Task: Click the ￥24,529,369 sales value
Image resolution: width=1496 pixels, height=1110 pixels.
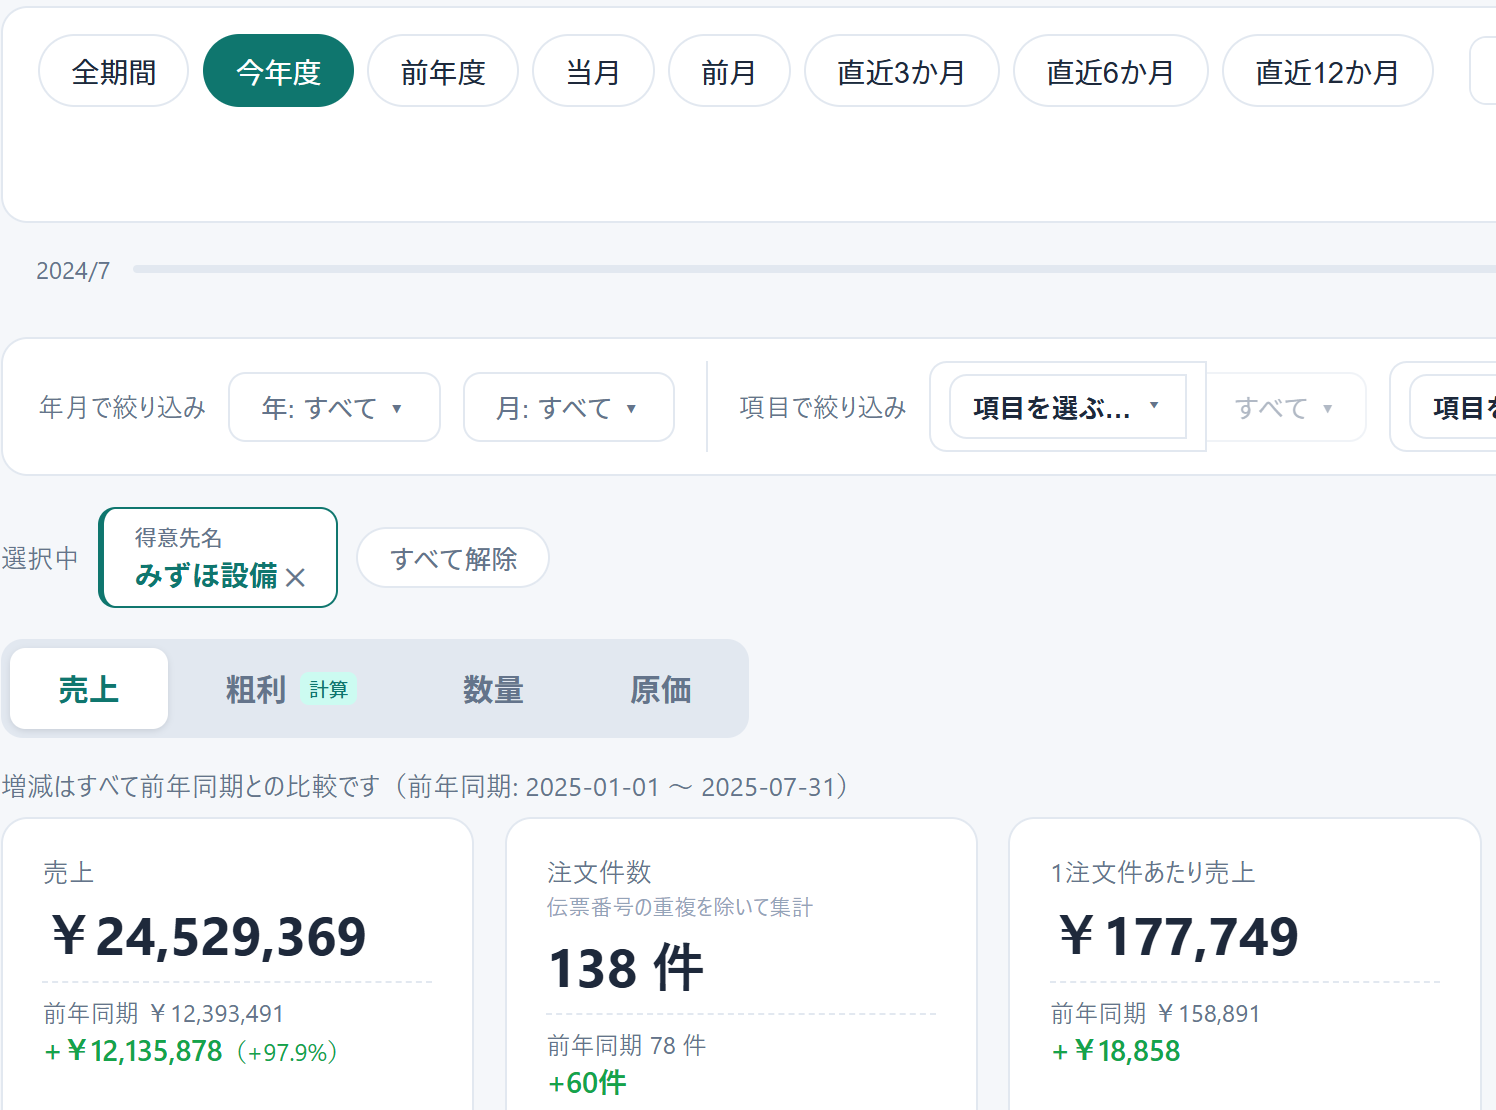Action: click(x=209, y=936)
